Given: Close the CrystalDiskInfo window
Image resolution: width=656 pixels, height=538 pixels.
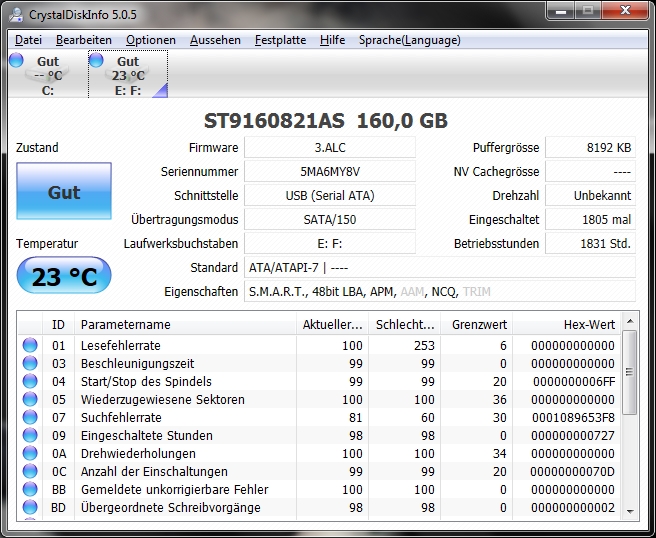Looking at the screenshot, I should pos(625,10).
